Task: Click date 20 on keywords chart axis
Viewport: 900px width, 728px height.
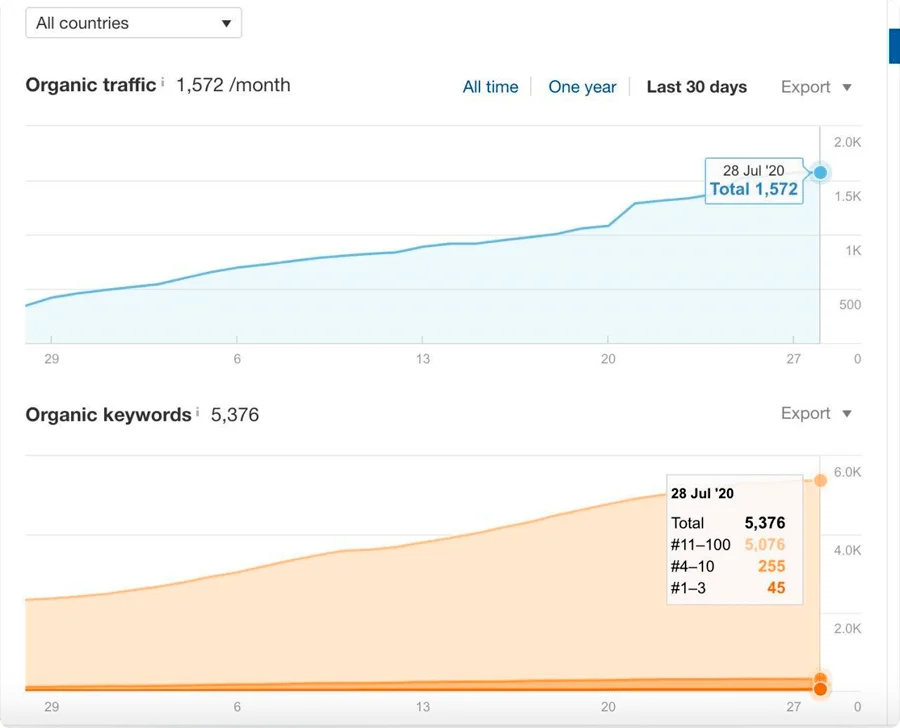Action: point(608,707)
